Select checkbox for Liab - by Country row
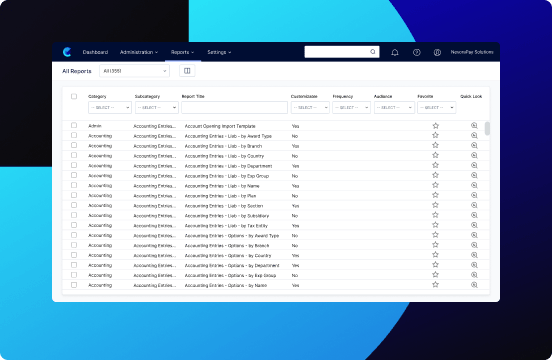The image size is (552, 360). [74, 155]
